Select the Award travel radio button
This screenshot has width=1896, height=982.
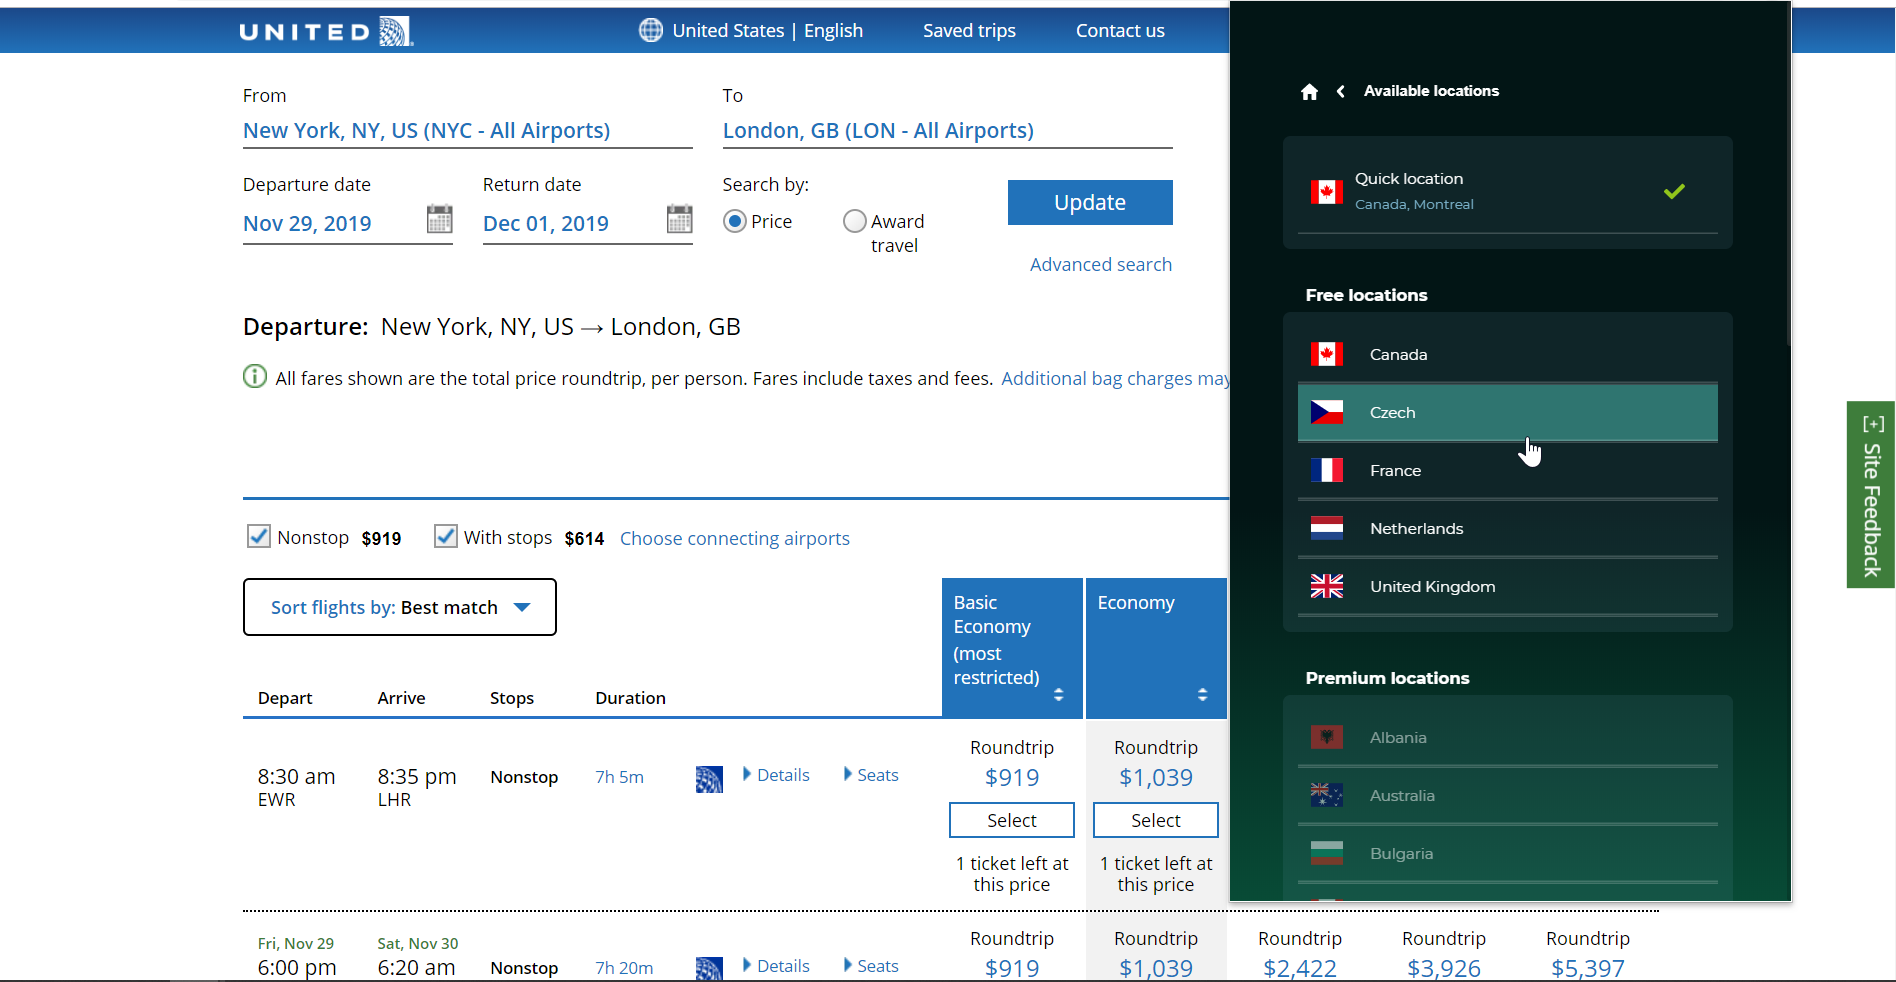point(854,221)
